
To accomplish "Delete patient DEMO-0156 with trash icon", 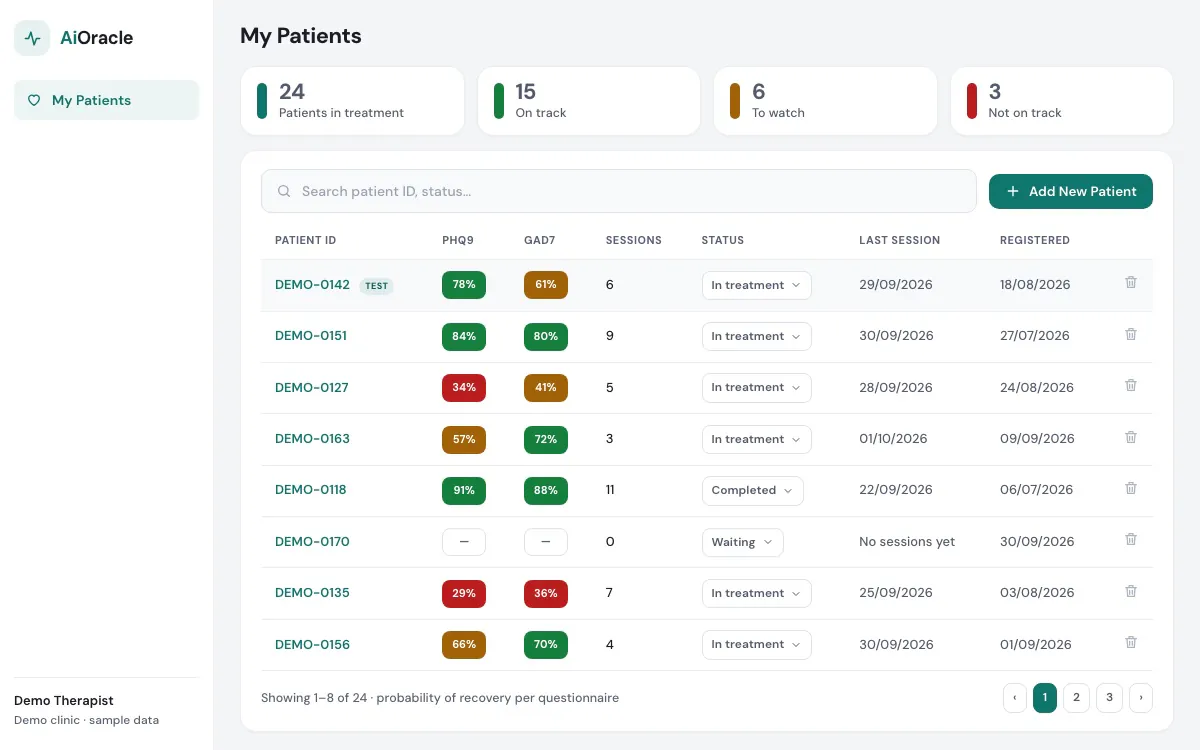I will click(x=1131, y=642).
